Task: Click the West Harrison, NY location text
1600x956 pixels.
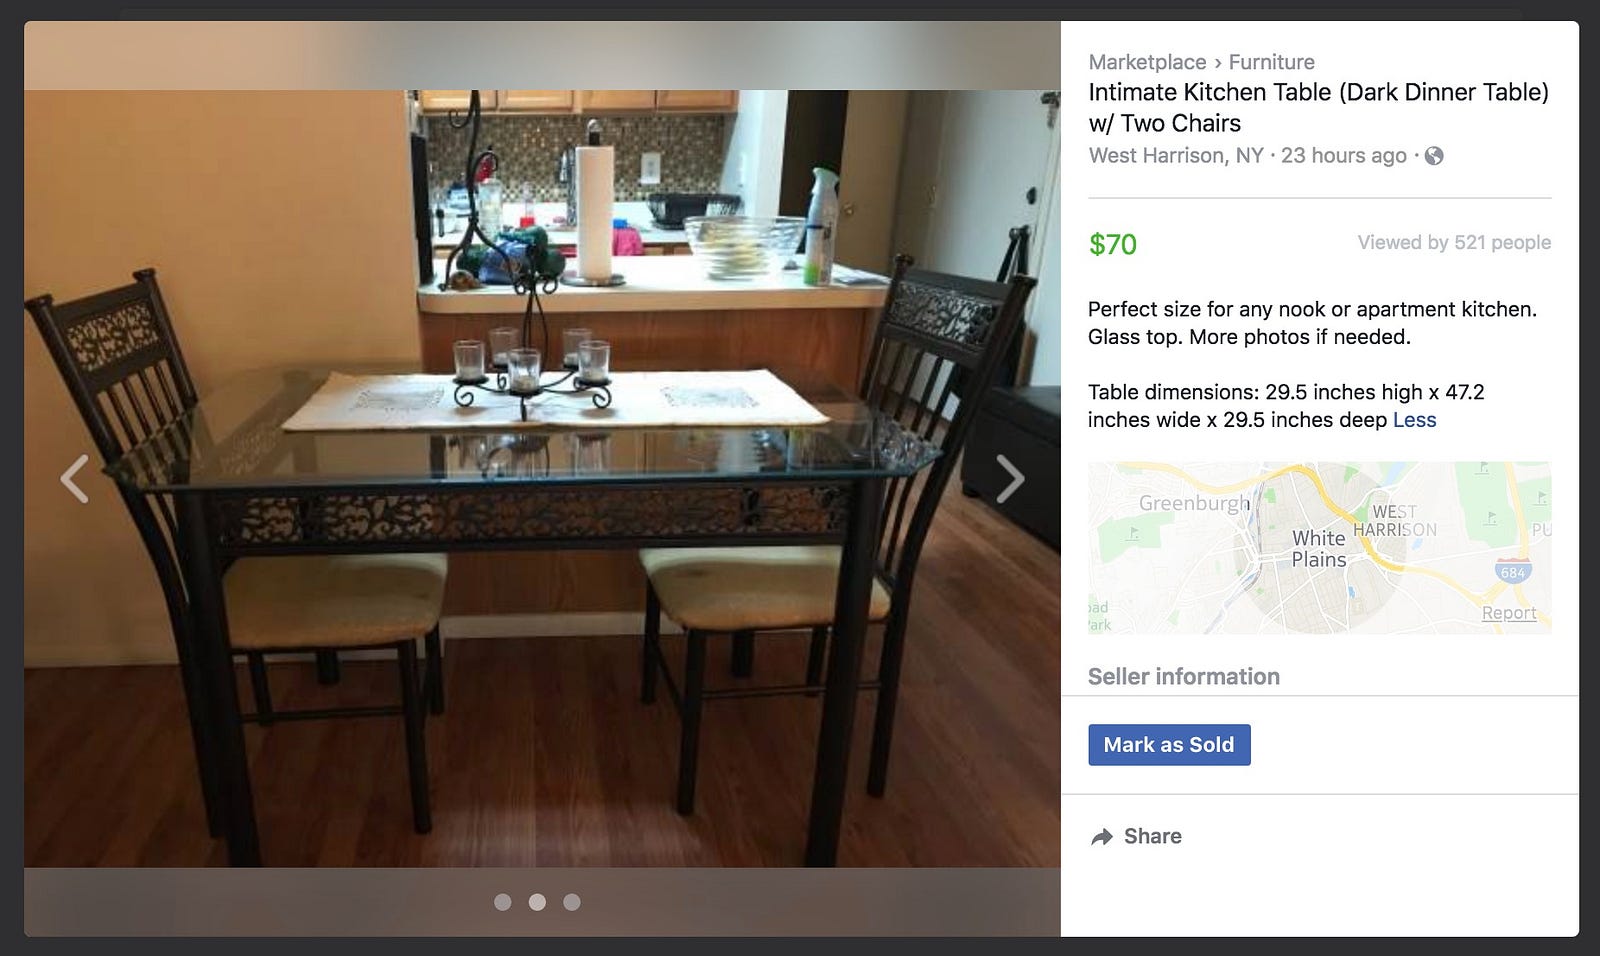Action: click(1176, 156)
